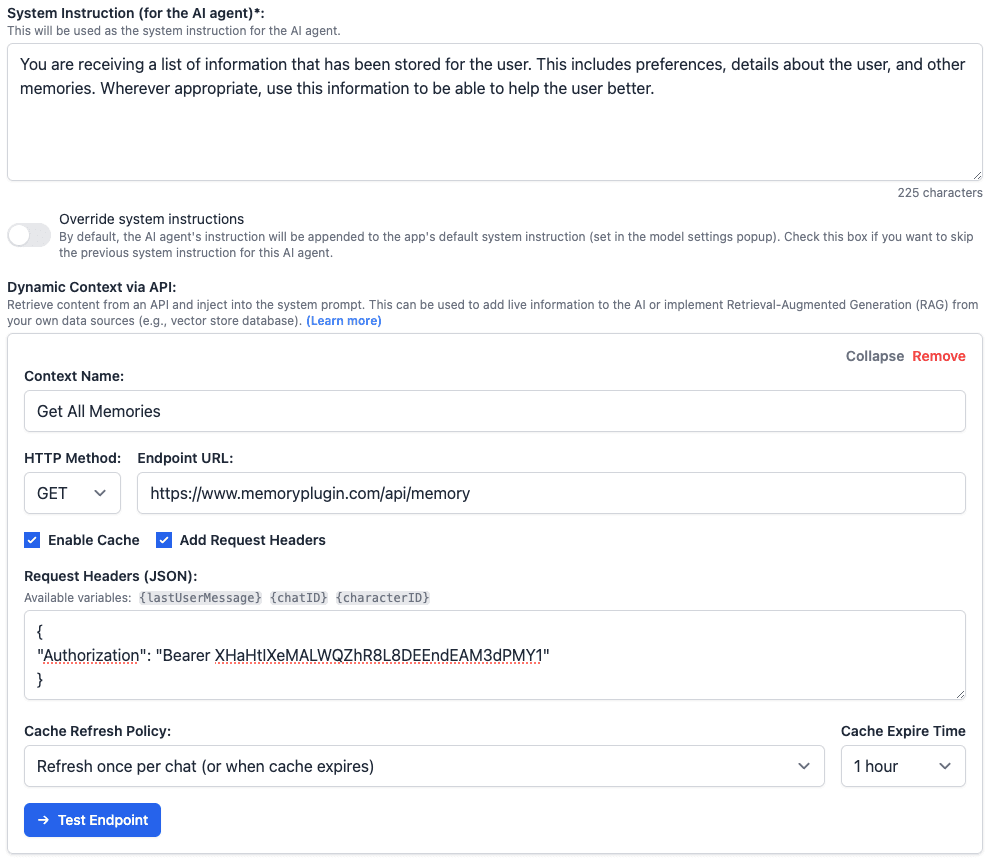Uncheck the Enable Cache checkbox
The width and height of the screenshot is (995, 864).
(32, 540)
